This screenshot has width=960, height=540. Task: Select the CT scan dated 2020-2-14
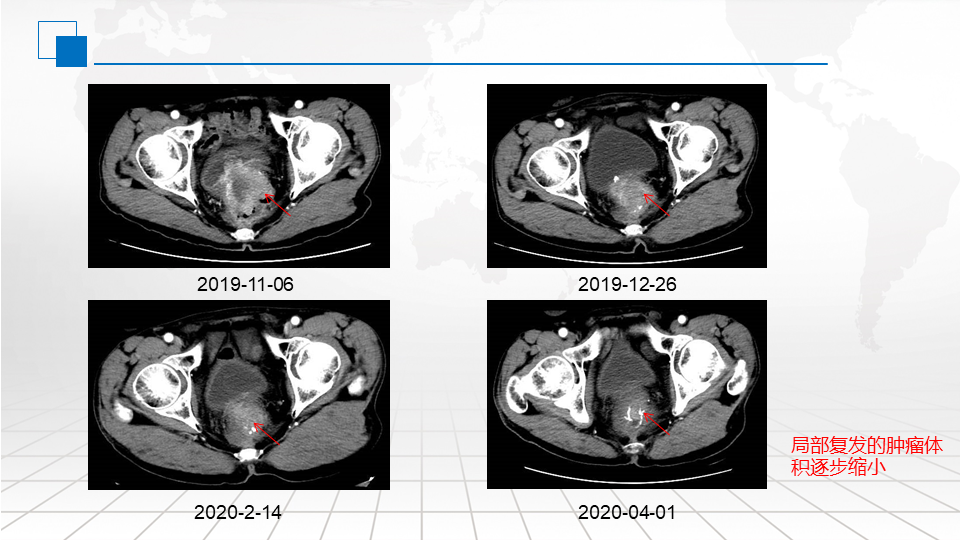coord(239,395)
